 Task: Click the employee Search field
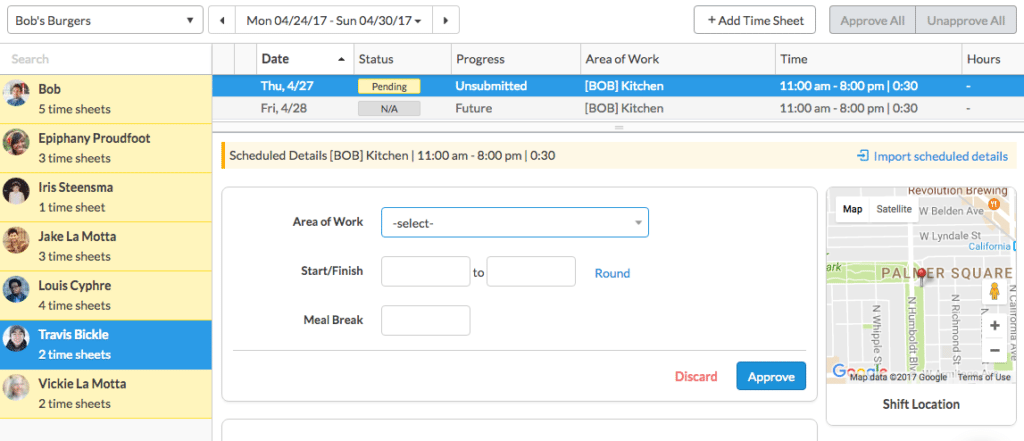click(x=106, y=59)
